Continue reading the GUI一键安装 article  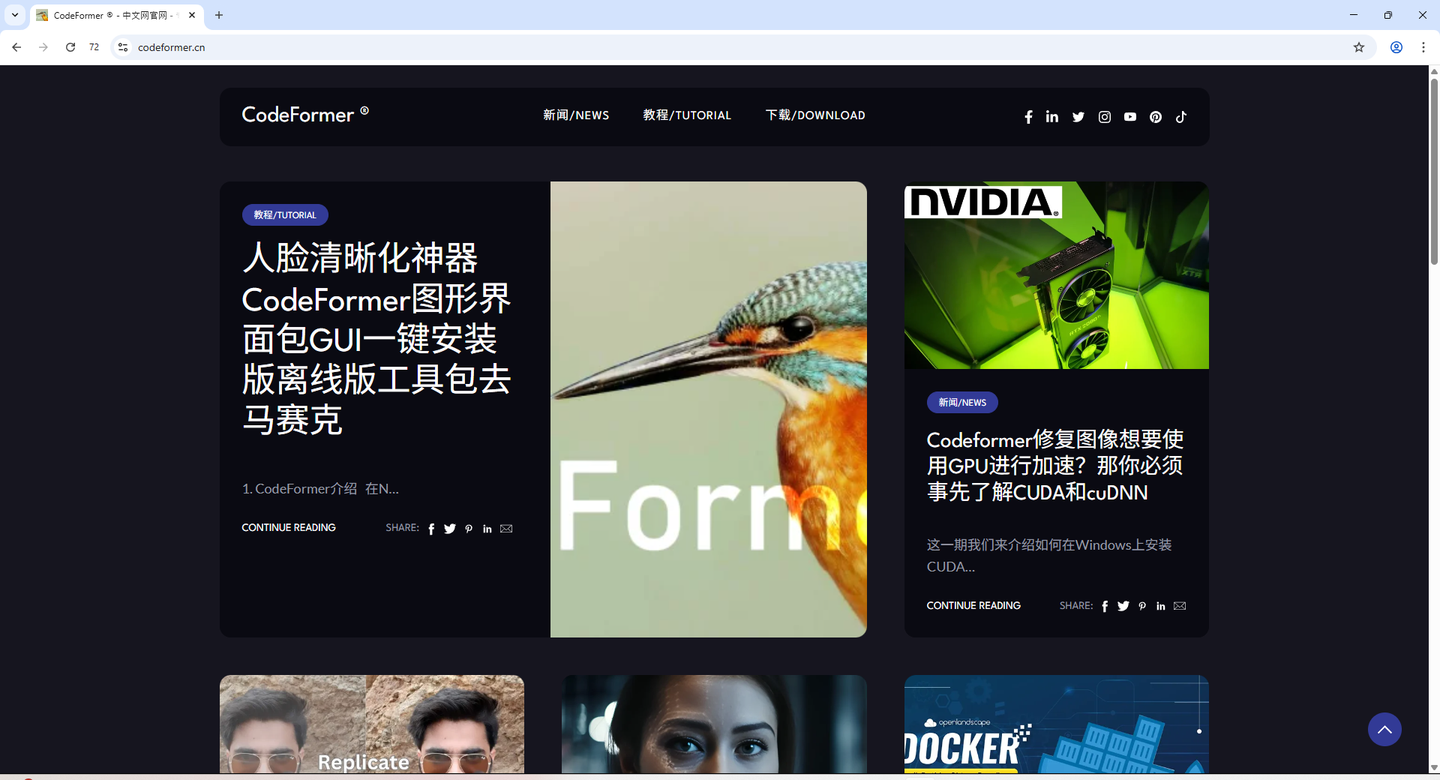coord(289,528)
